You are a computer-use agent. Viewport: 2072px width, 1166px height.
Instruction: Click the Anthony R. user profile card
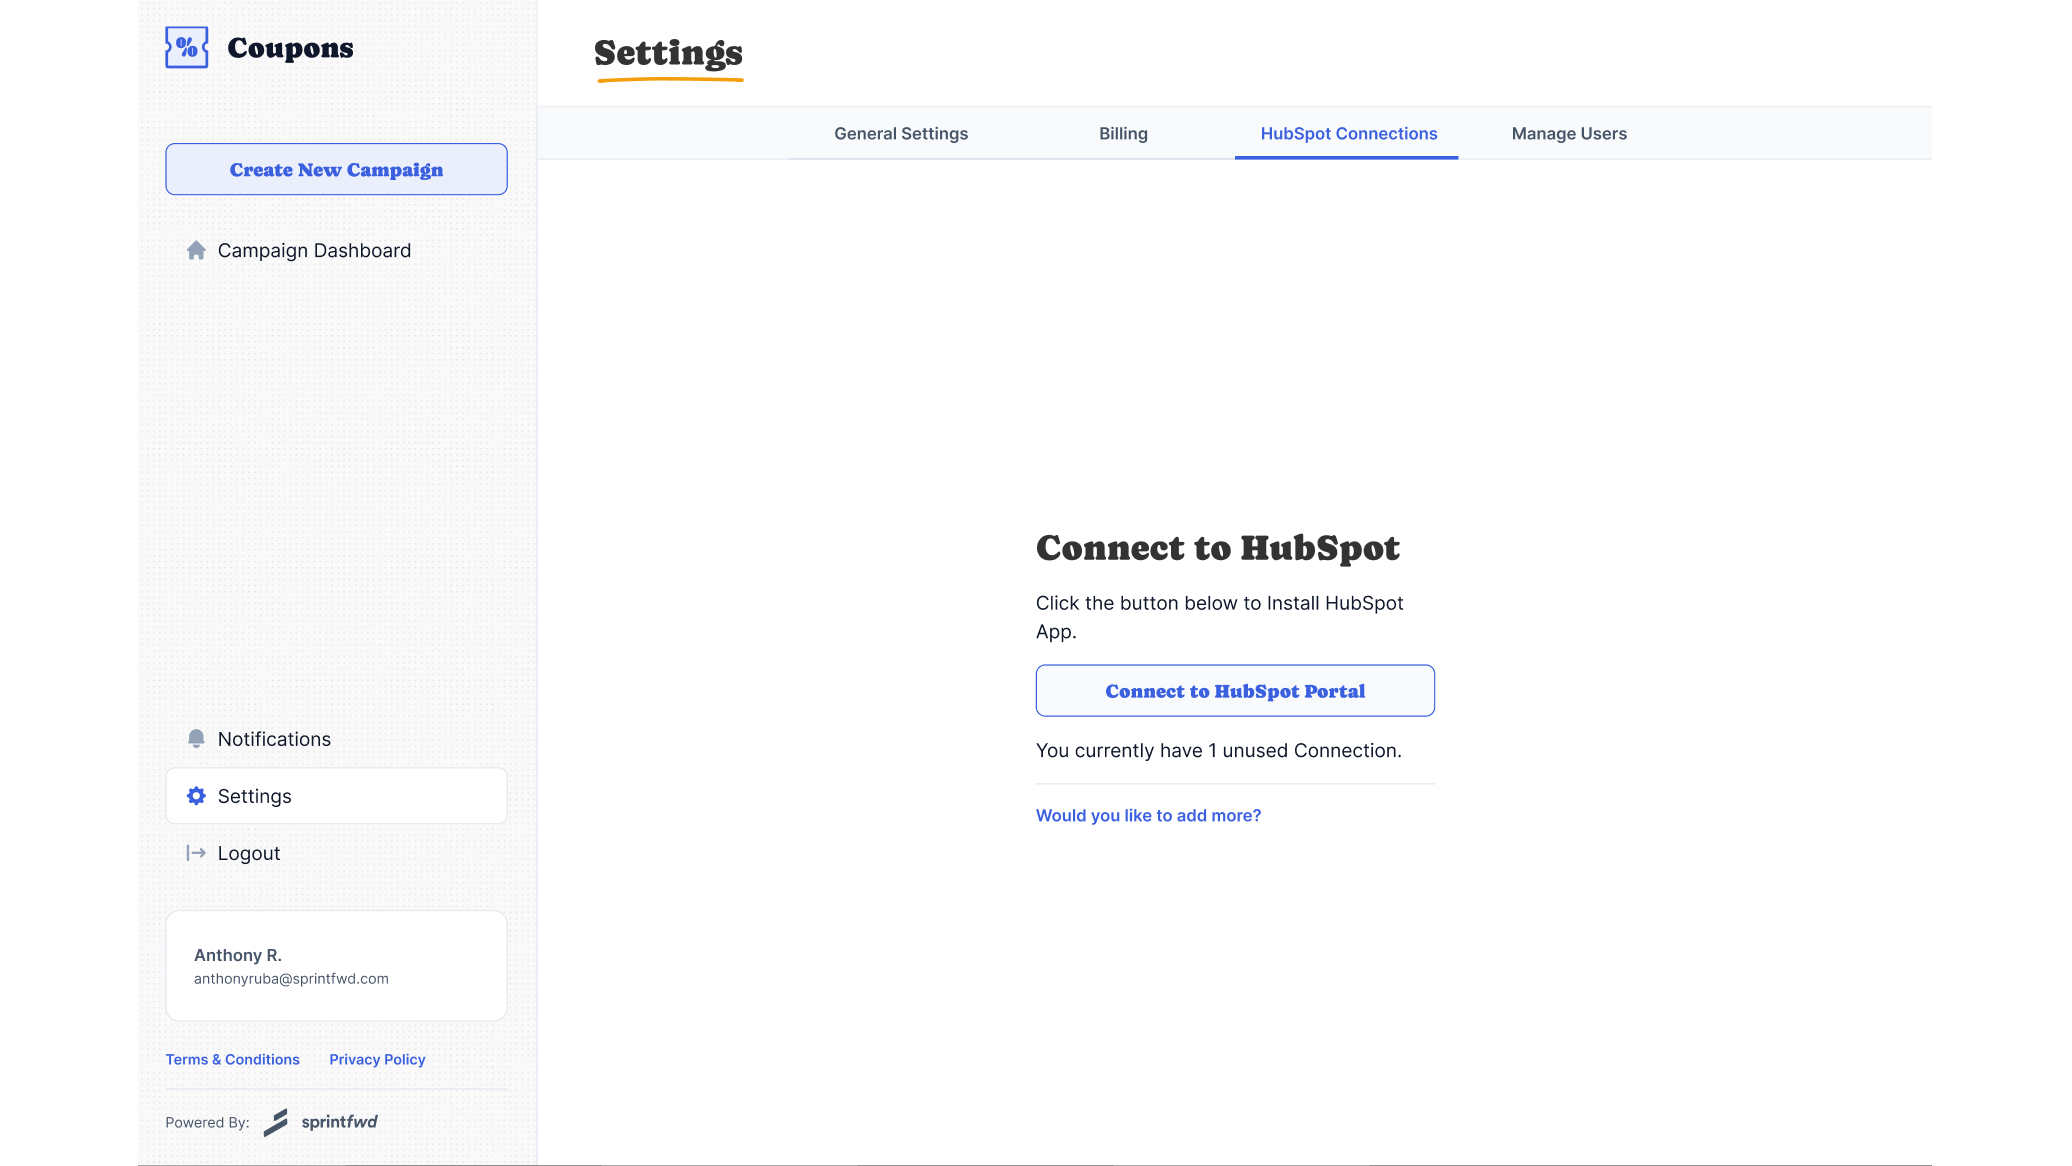tap(336, 966)
